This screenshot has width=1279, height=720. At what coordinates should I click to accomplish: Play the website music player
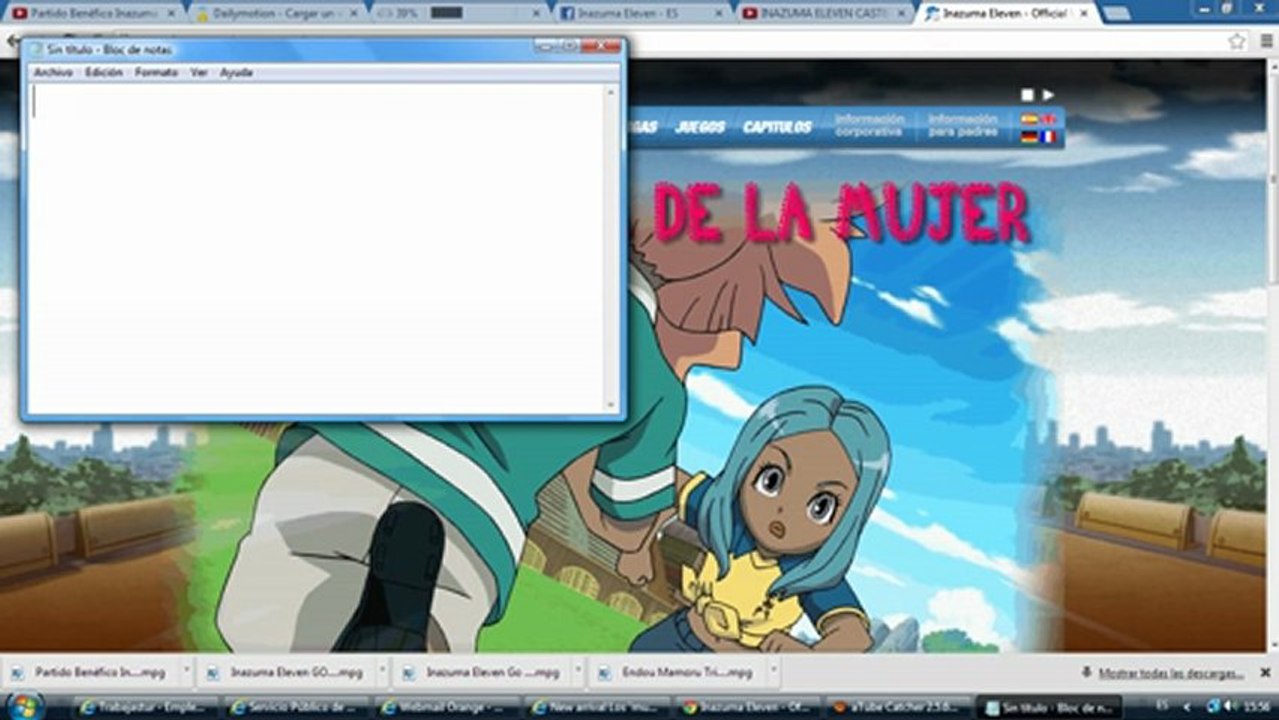point(1048,95)
